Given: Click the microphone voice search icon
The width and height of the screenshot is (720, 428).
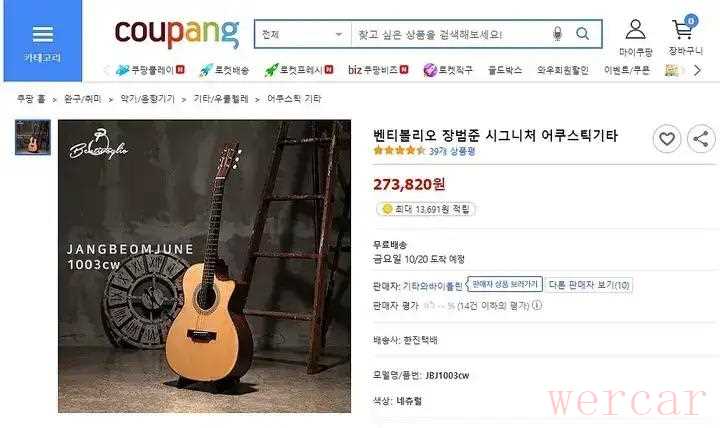Looking at the screenshot, I should (x=557, y=34).
